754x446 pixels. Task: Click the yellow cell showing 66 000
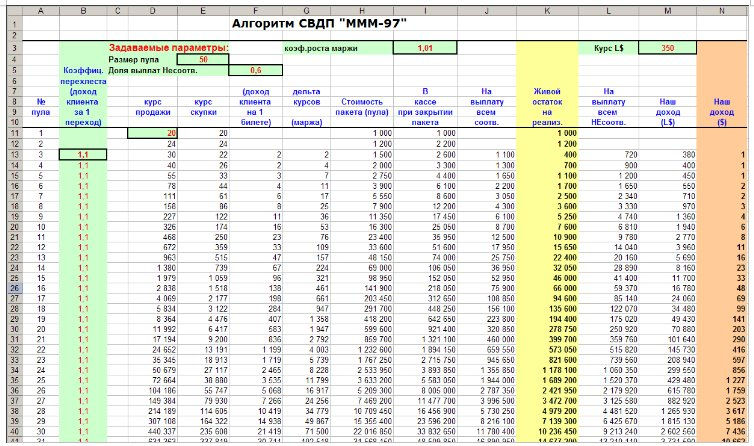[x=547, y=288]
